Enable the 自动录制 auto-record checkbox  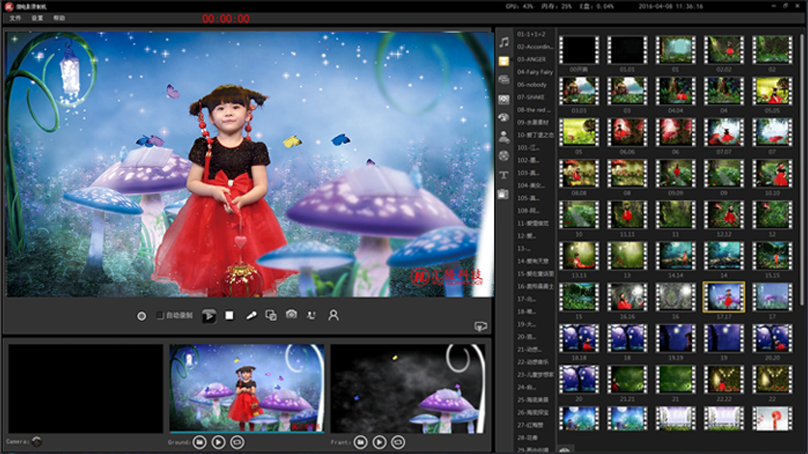click(160, 315)
